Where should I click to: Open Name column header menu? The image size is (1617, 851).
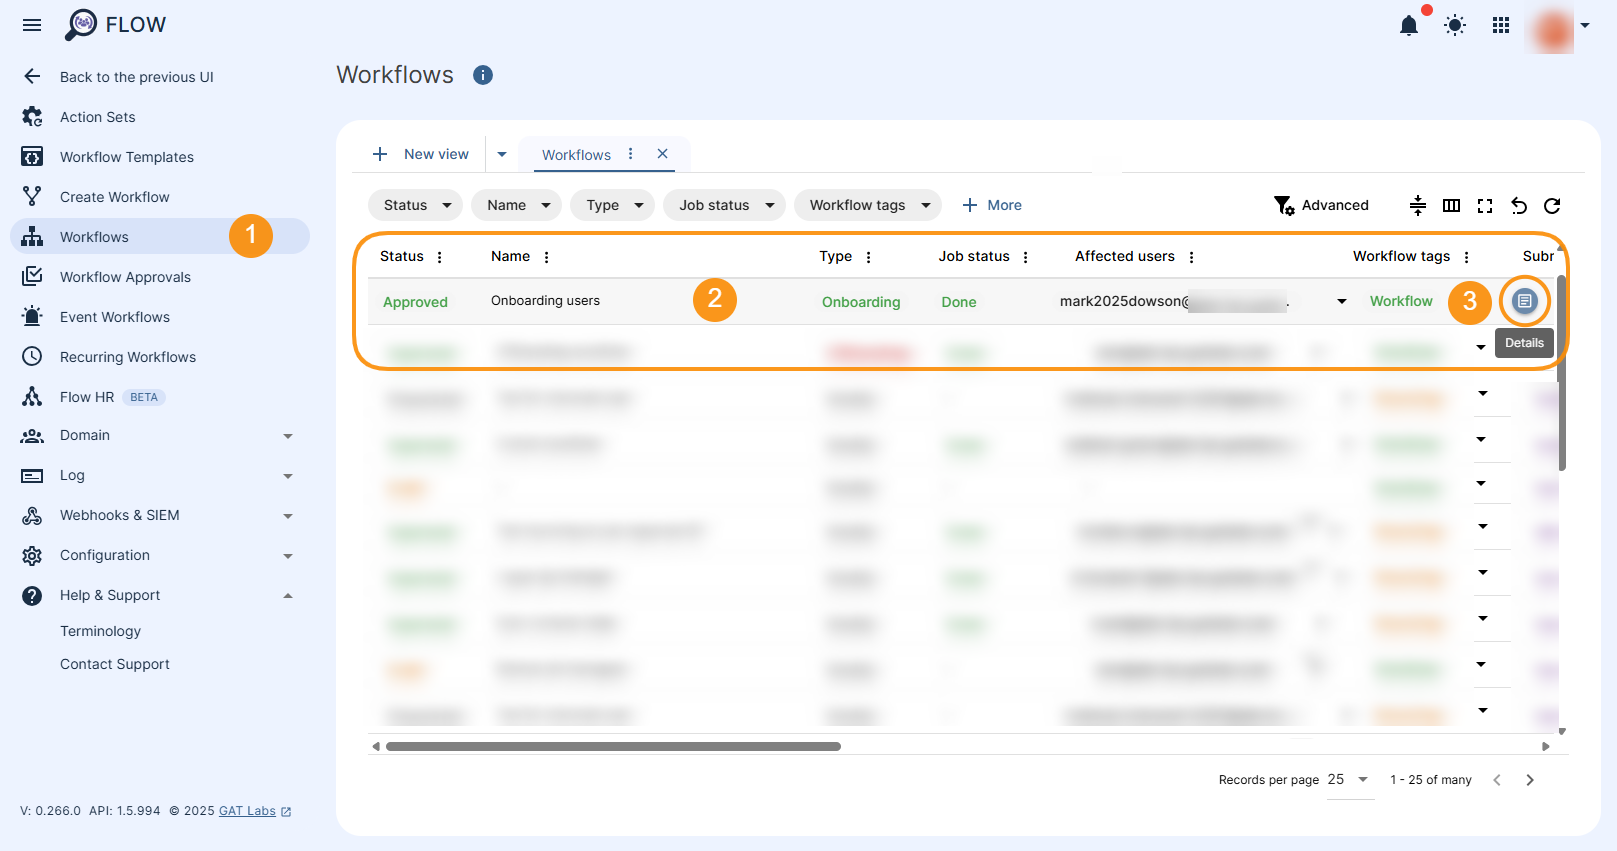tap(546, 257)
